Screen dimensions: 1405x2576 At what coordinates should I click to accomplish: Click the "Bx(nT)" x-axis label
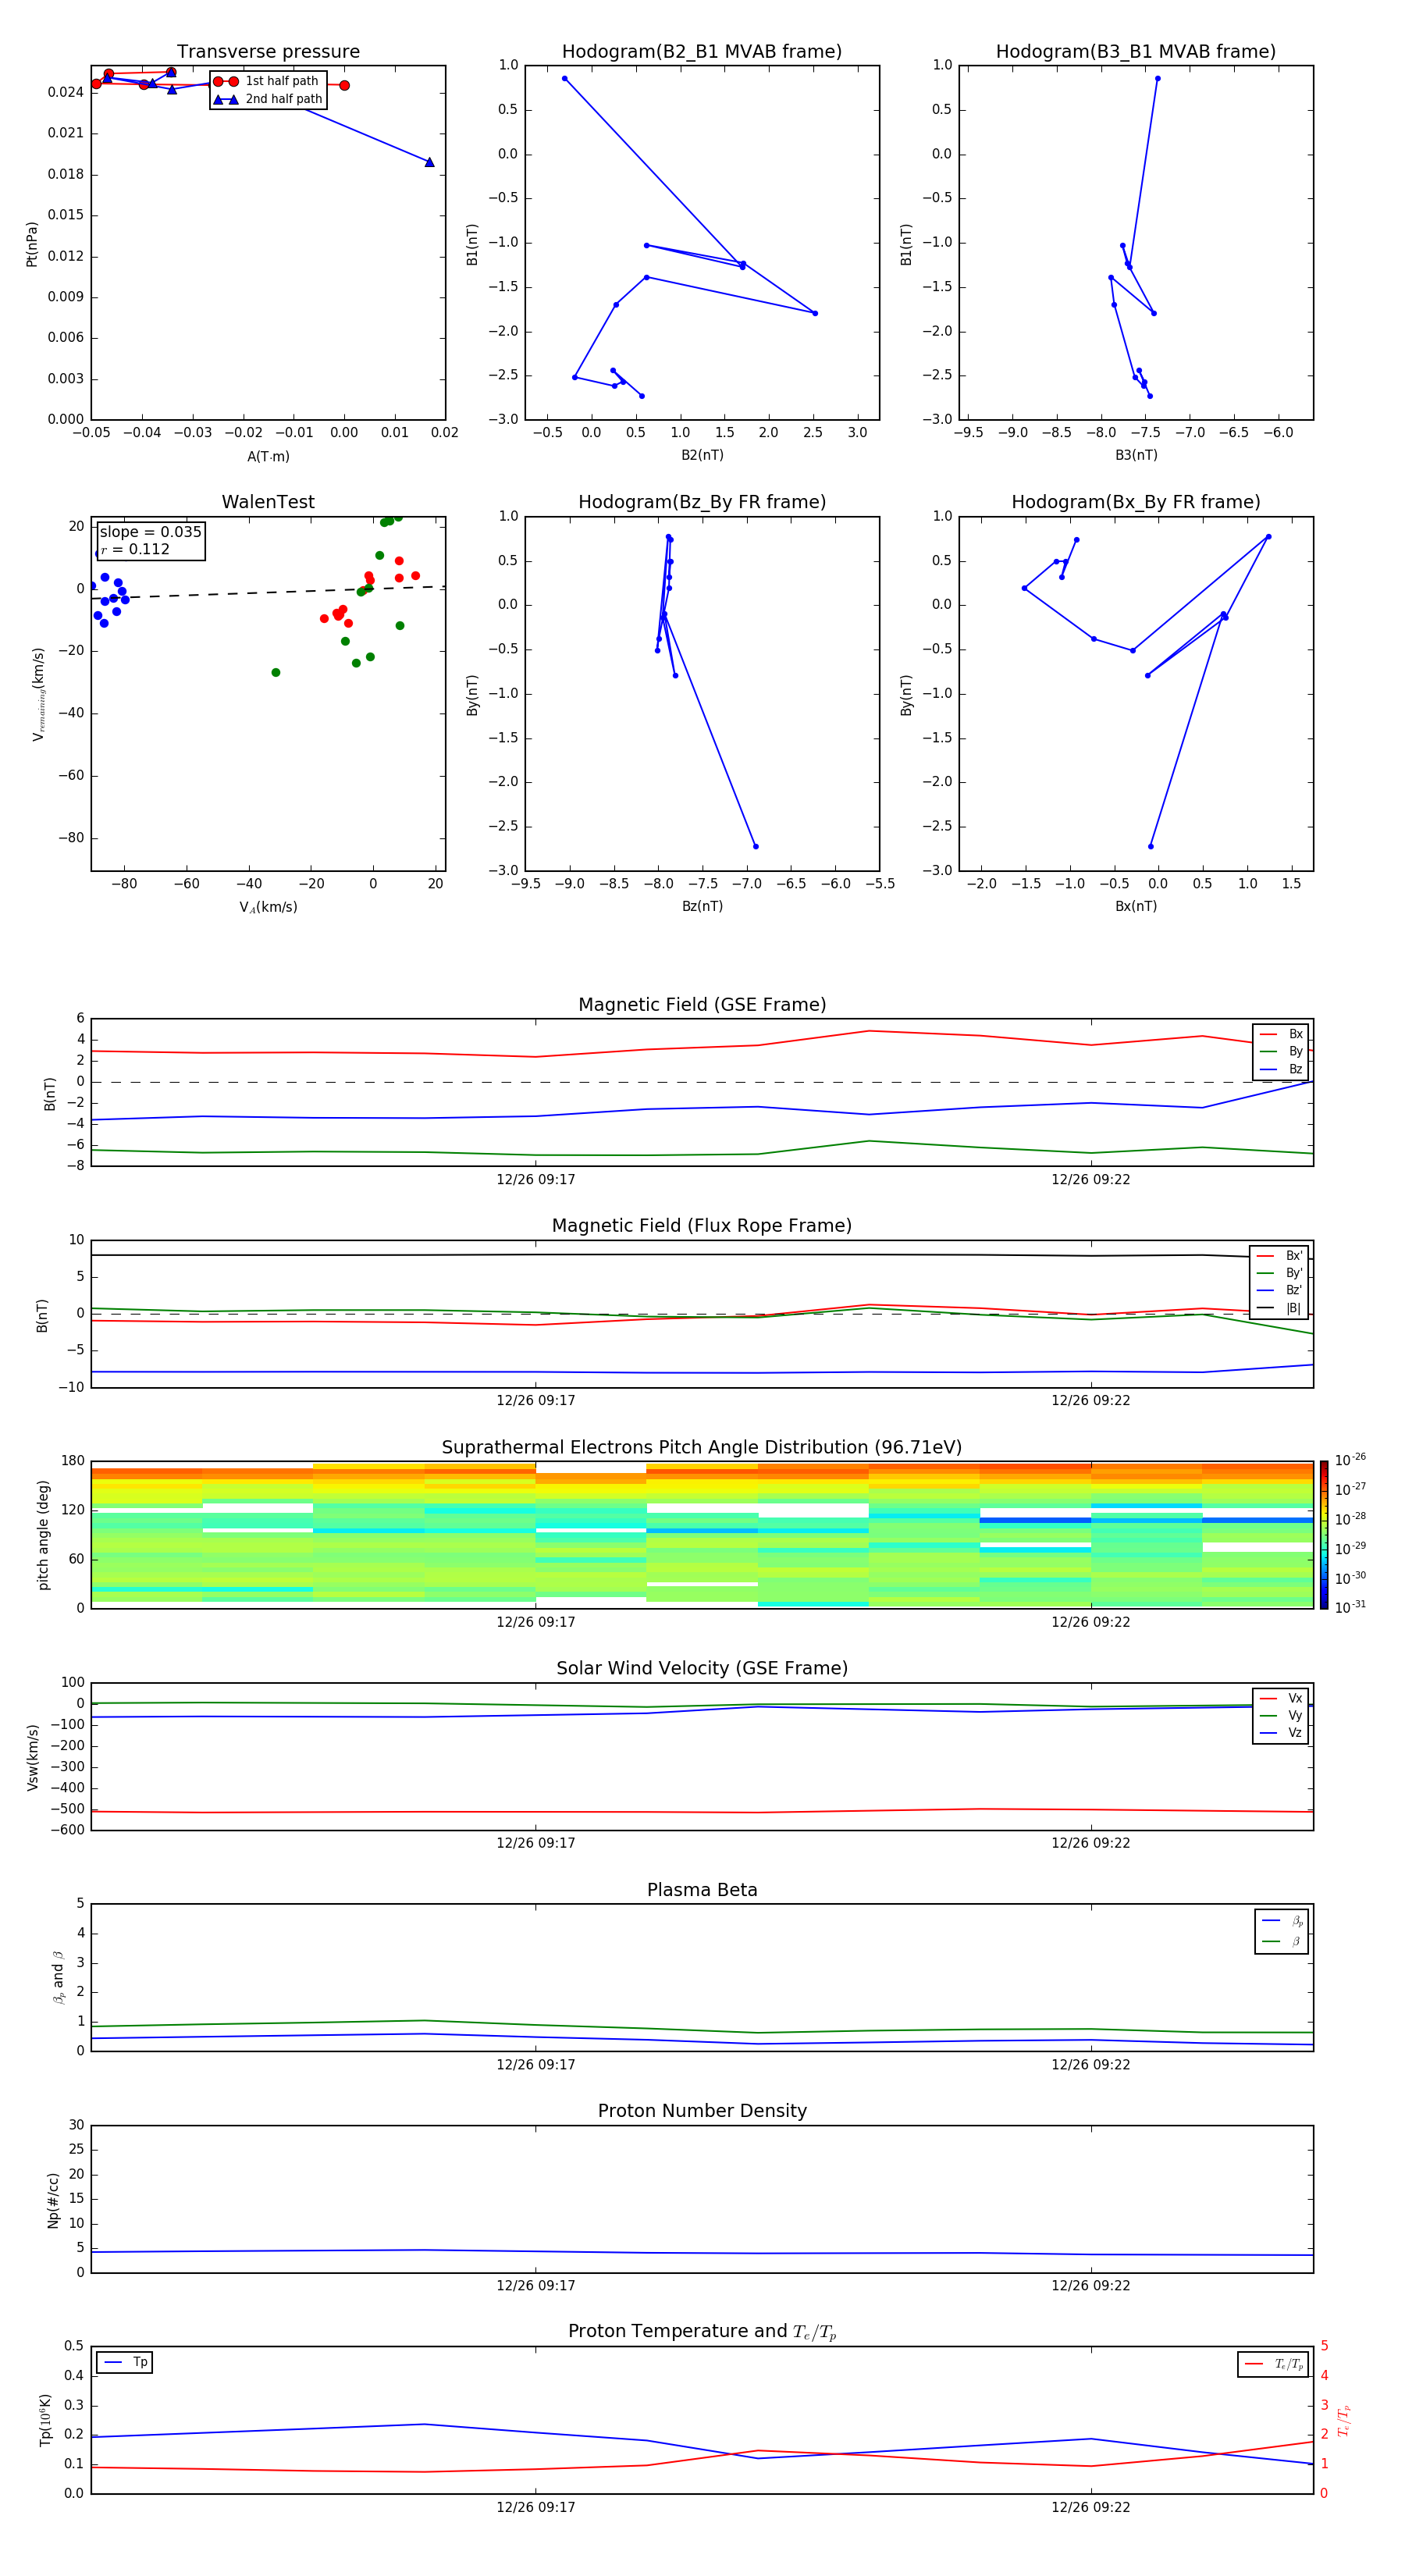pos(1136,907)
